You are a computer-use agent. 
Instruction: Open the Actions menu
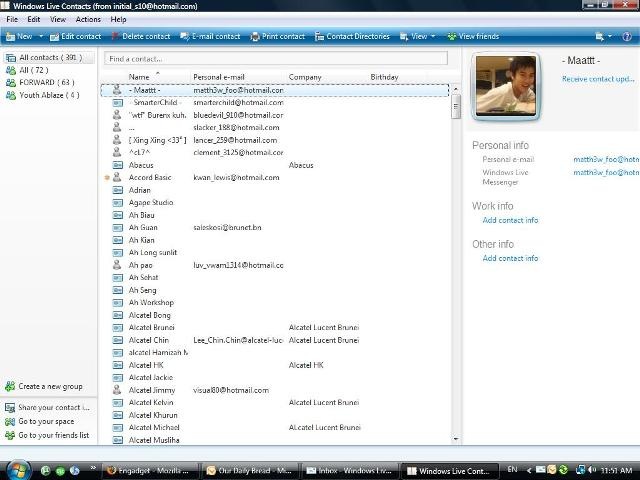[x=88, y=19]
